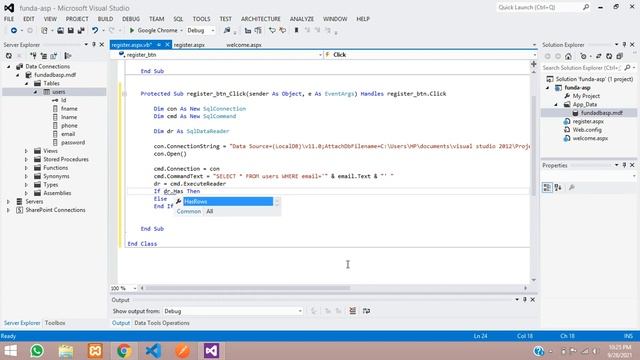Click the New Project toolbar icon
640x360 pixels.
tap(44, 31)
